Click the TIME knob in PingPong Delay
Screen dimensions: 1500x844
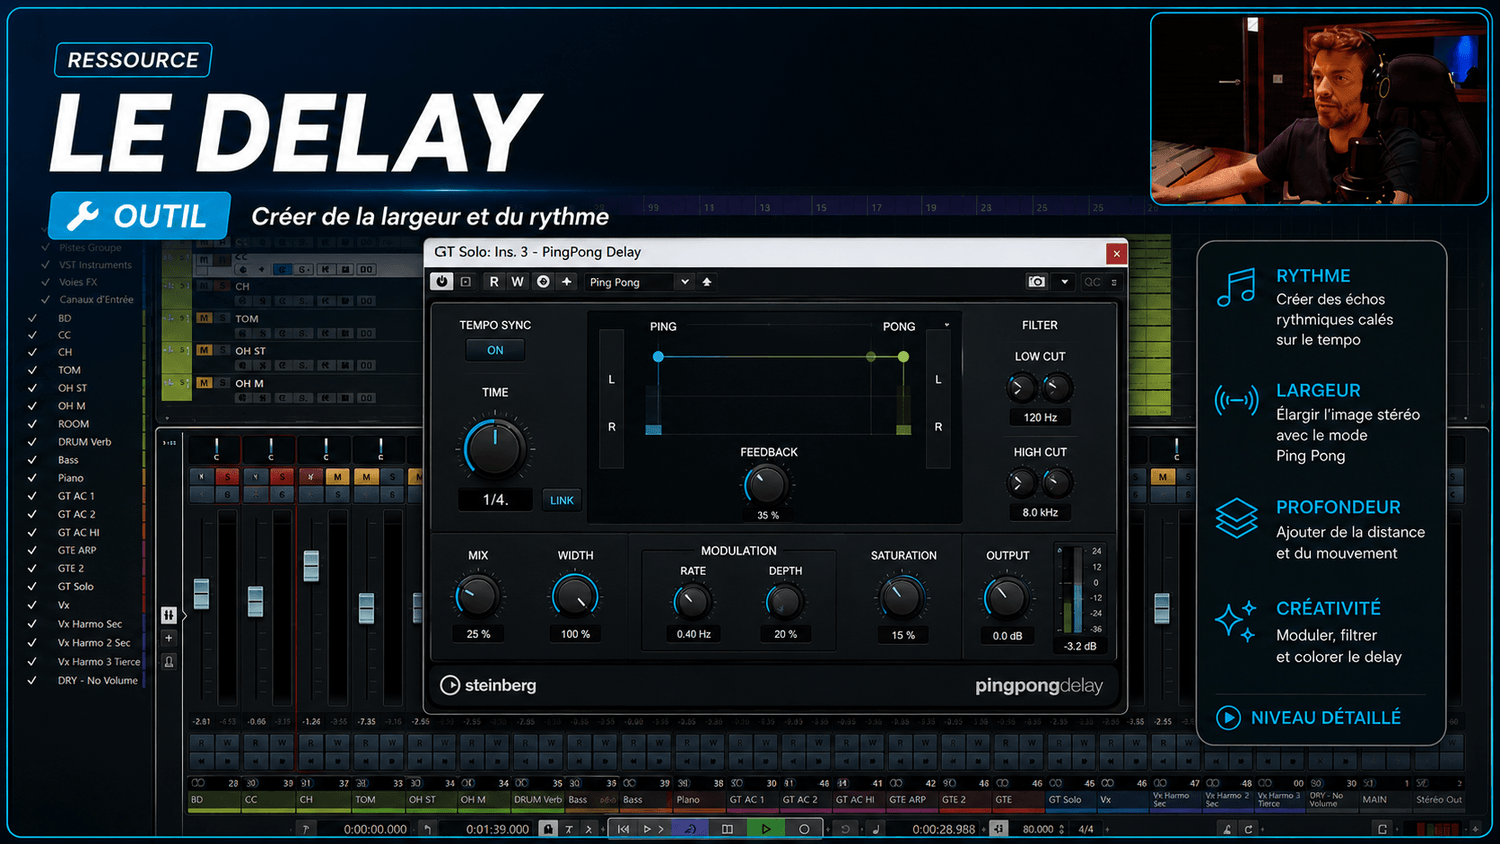(x=495, y=447)
